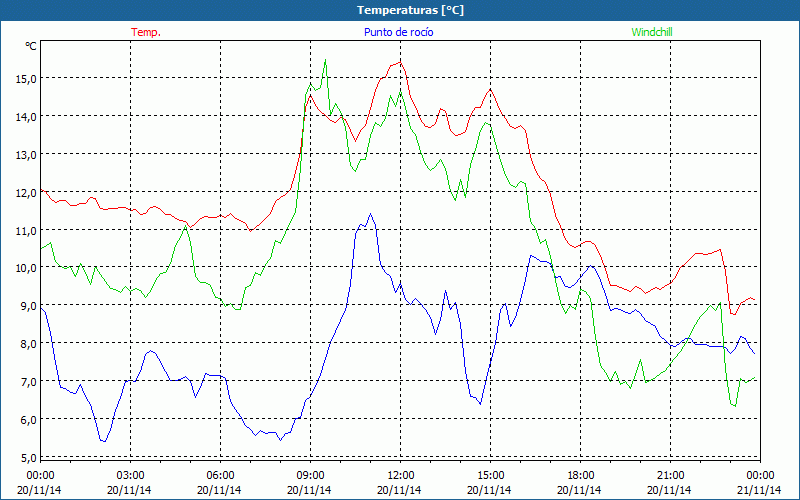This screenshot has height=500, width=800.
Task: Click the 14,0 y-axis value
Action: click(28, 116)
